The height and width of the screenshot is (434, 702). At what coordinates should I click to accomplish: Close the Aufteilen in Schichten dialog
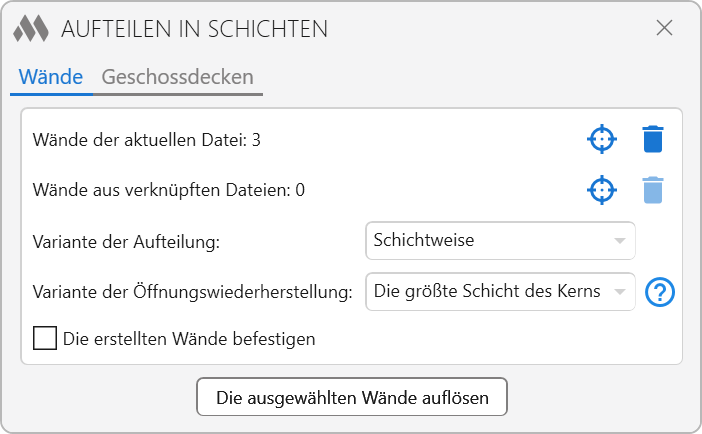(x=664, y=28)
